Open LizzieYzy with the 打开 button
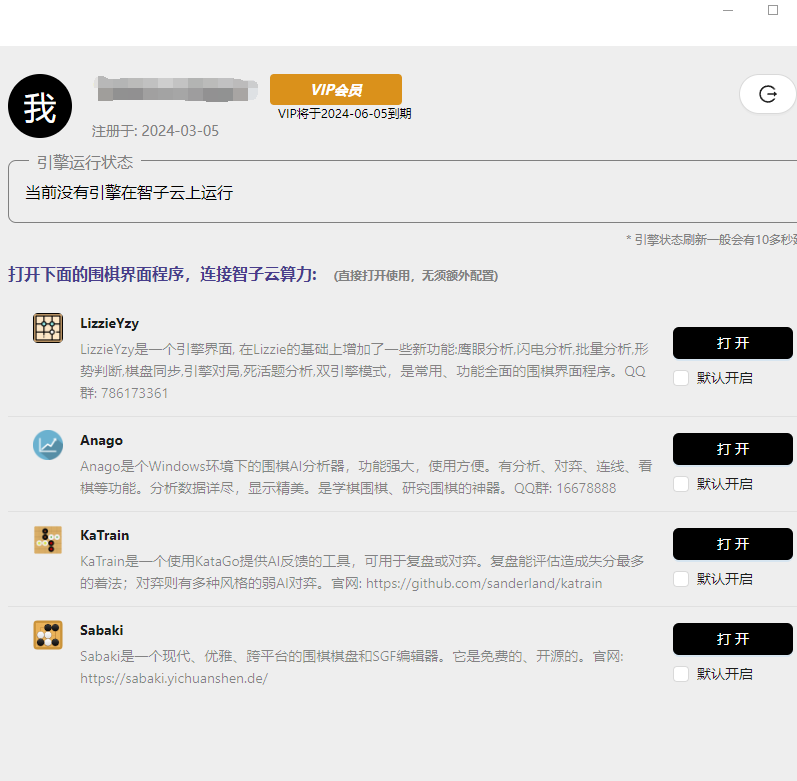This screenshot has width=797, height=781. (x=732, y=343)
